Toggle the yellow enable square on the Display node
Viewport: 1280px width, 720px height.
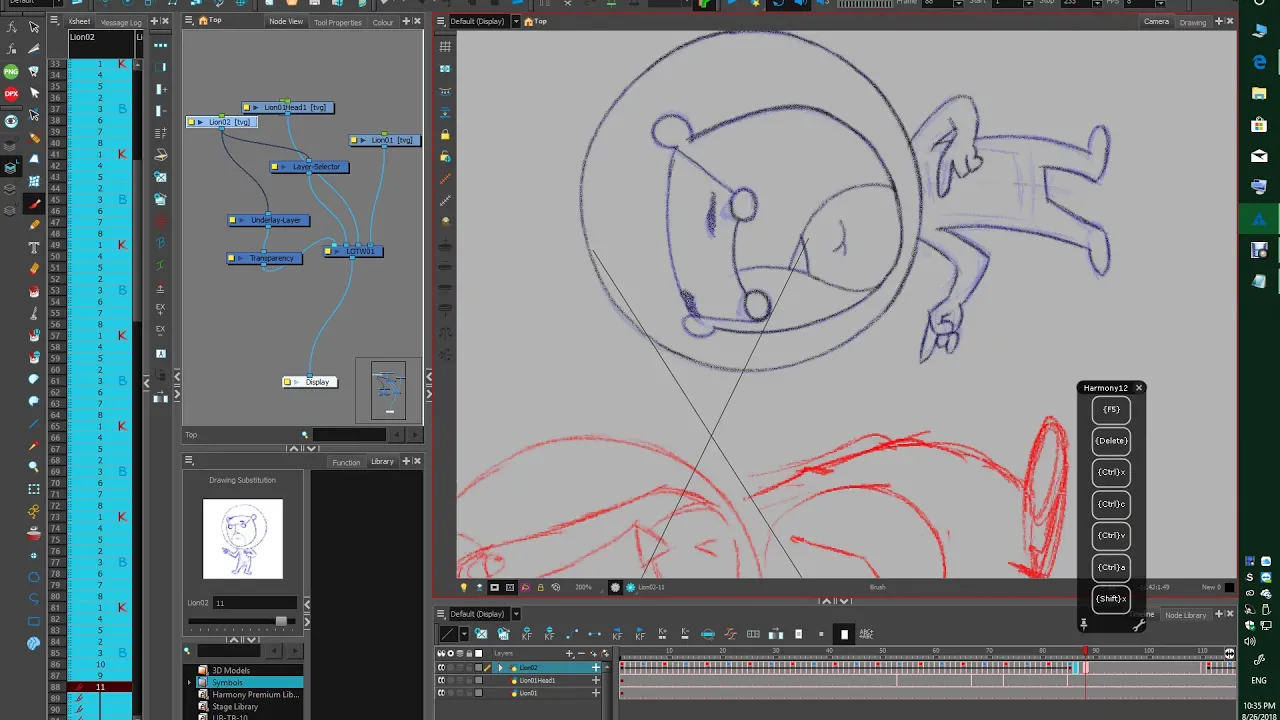tap(287, 382)
